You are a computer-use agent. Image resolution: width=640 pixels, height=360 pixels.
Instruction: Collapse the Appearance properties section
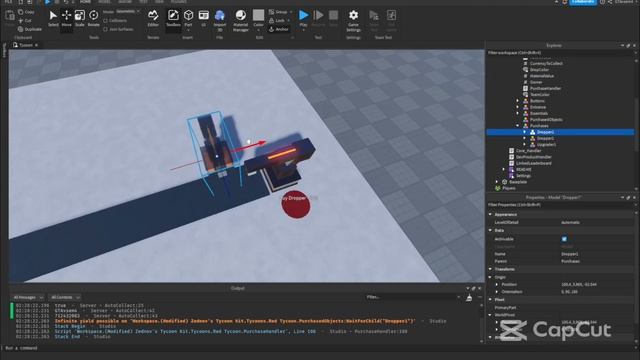click(490, 214)
